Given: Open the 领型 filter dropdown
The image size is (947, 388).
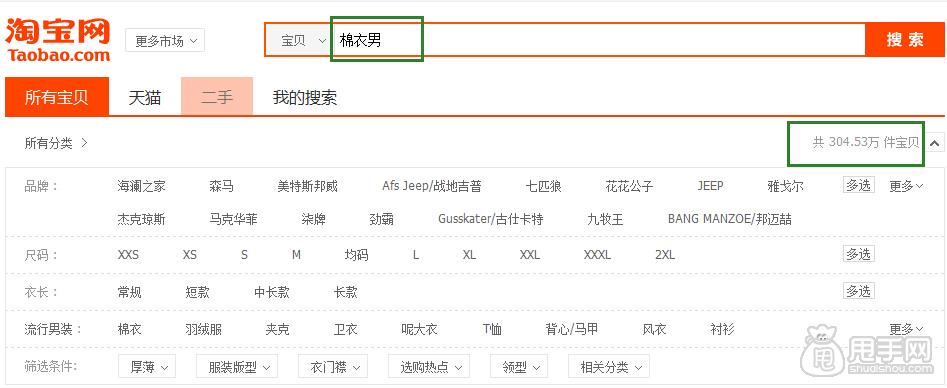Looking at the screenshot, I should click(519, 366).
